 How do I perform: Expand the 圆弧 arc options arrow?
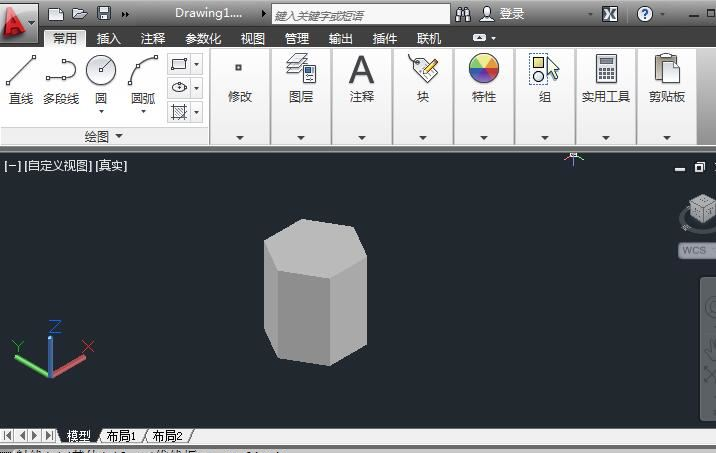click(143, 111)
